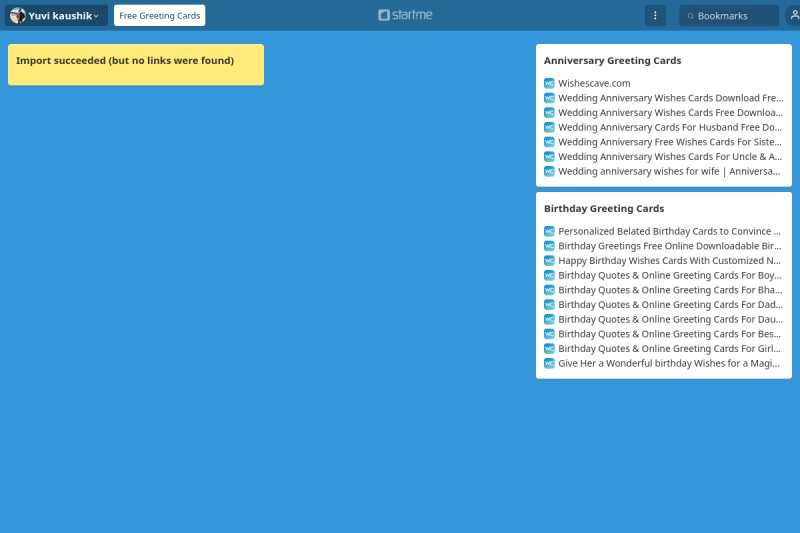Image resolution: width=800 pixels, height=533 pixels.
Task: Open Birthday Quotes Greeting Cards For Bha... link
Action: (670, 290)
